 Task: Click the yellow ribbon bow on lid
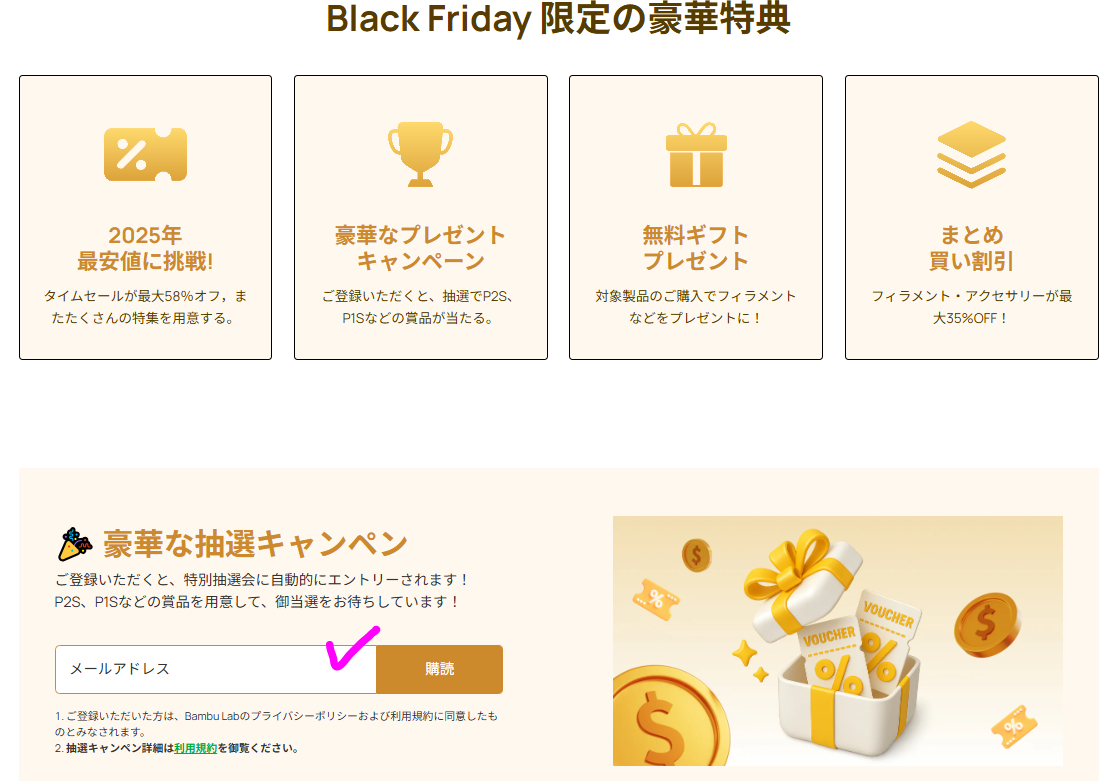point(788,570)
